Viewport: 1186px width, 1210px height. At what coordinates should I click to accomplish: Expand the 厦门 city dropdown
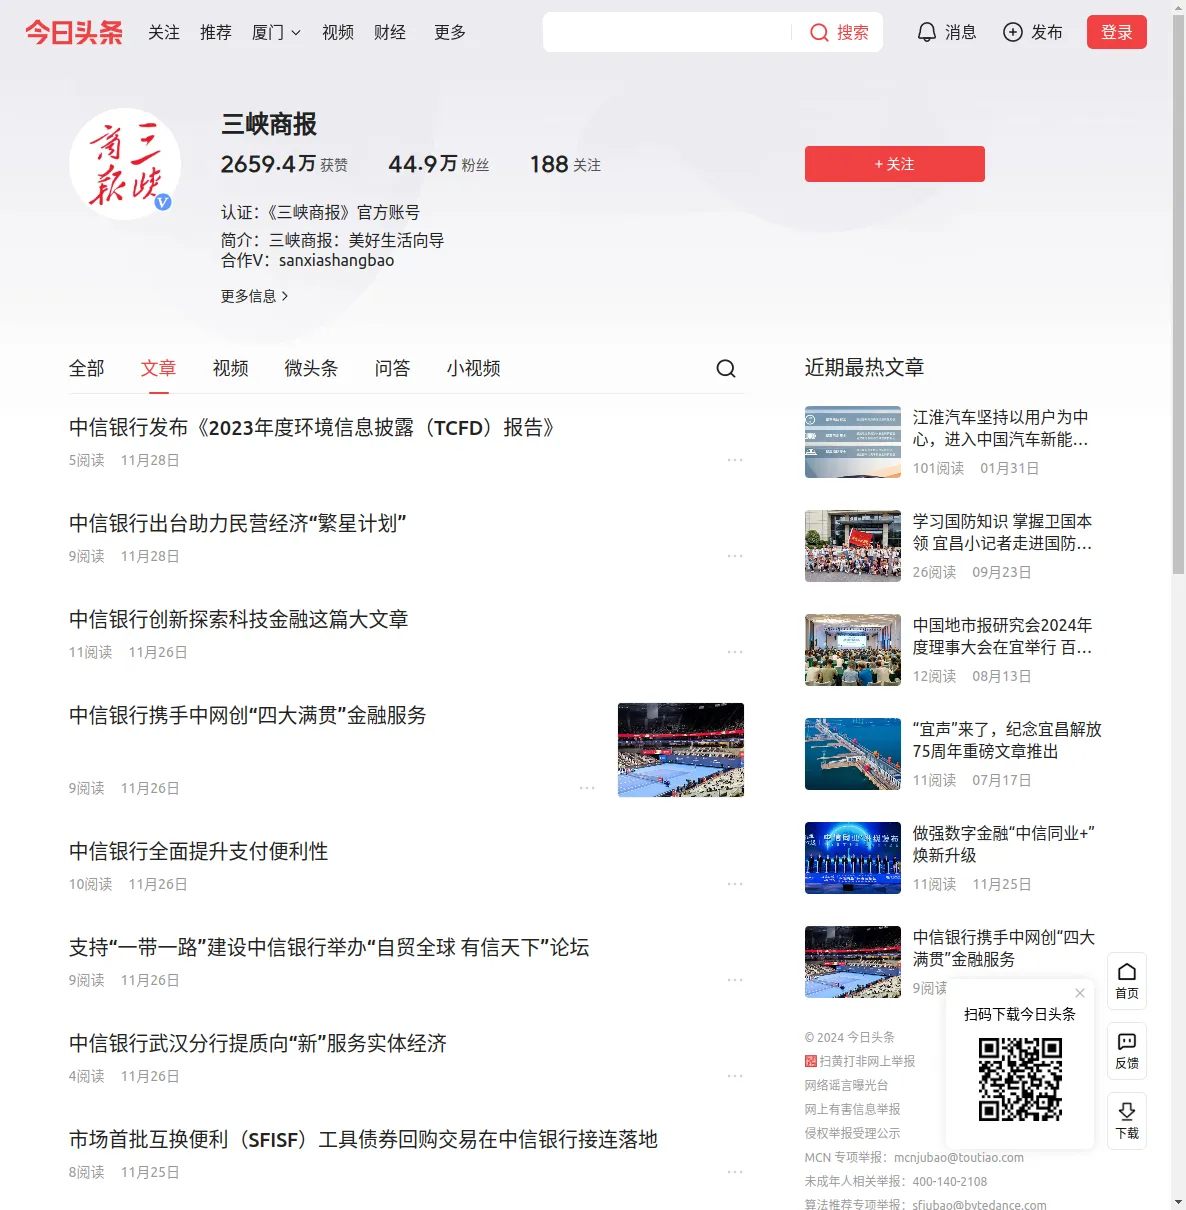tap(276, 32)
